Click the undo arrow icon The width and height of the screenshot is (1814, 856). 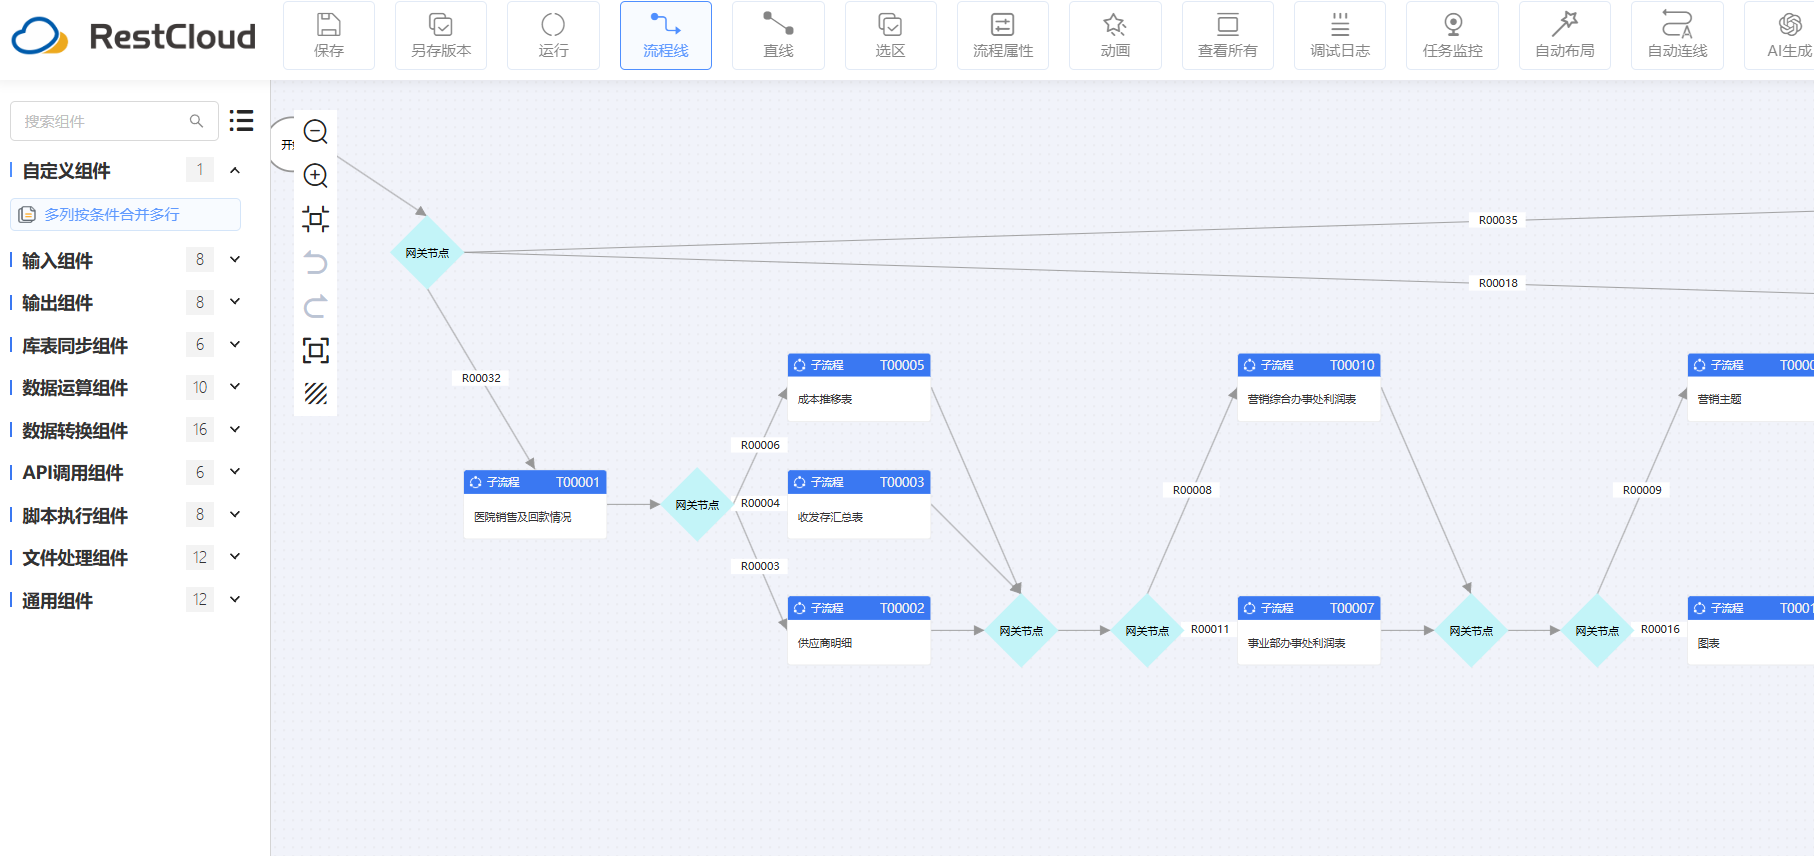(315, 263)
